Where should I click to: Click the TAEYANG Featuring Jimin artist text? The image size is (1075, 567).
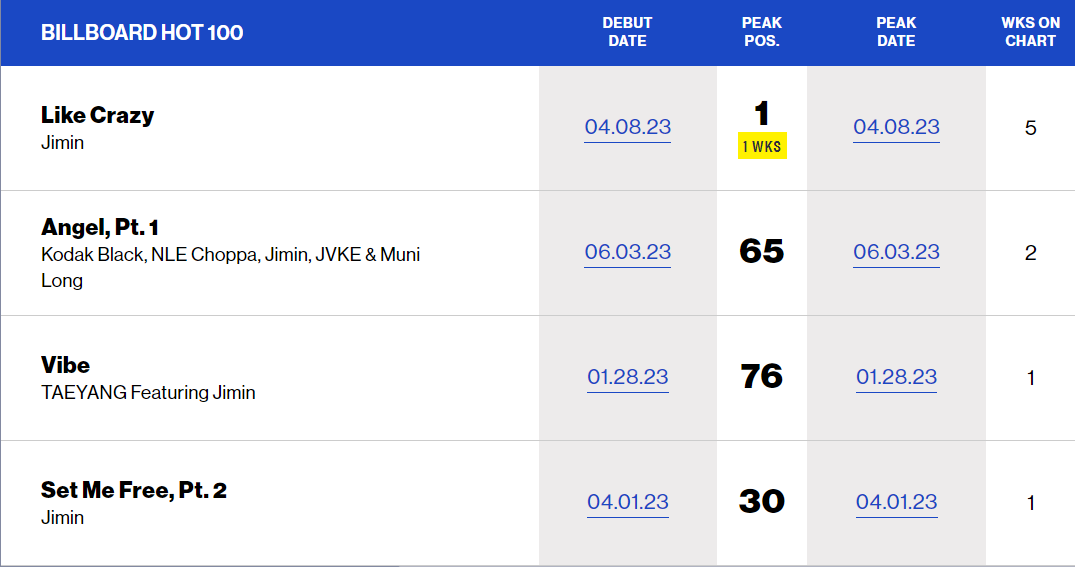[x=148, y=393]
